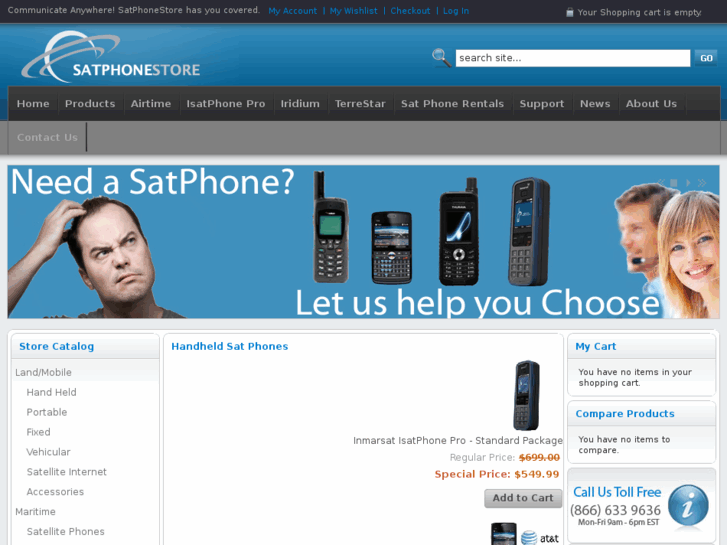The image size is (727, 545).
Task: Click the shopping cart lock icon
Action: (570, 13)
